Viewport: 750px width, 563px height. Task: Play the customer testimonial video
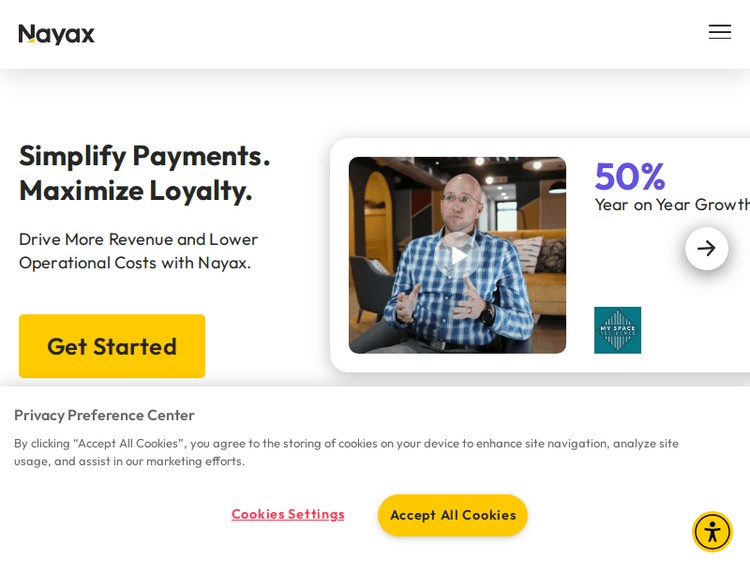(x=457, y=255)
